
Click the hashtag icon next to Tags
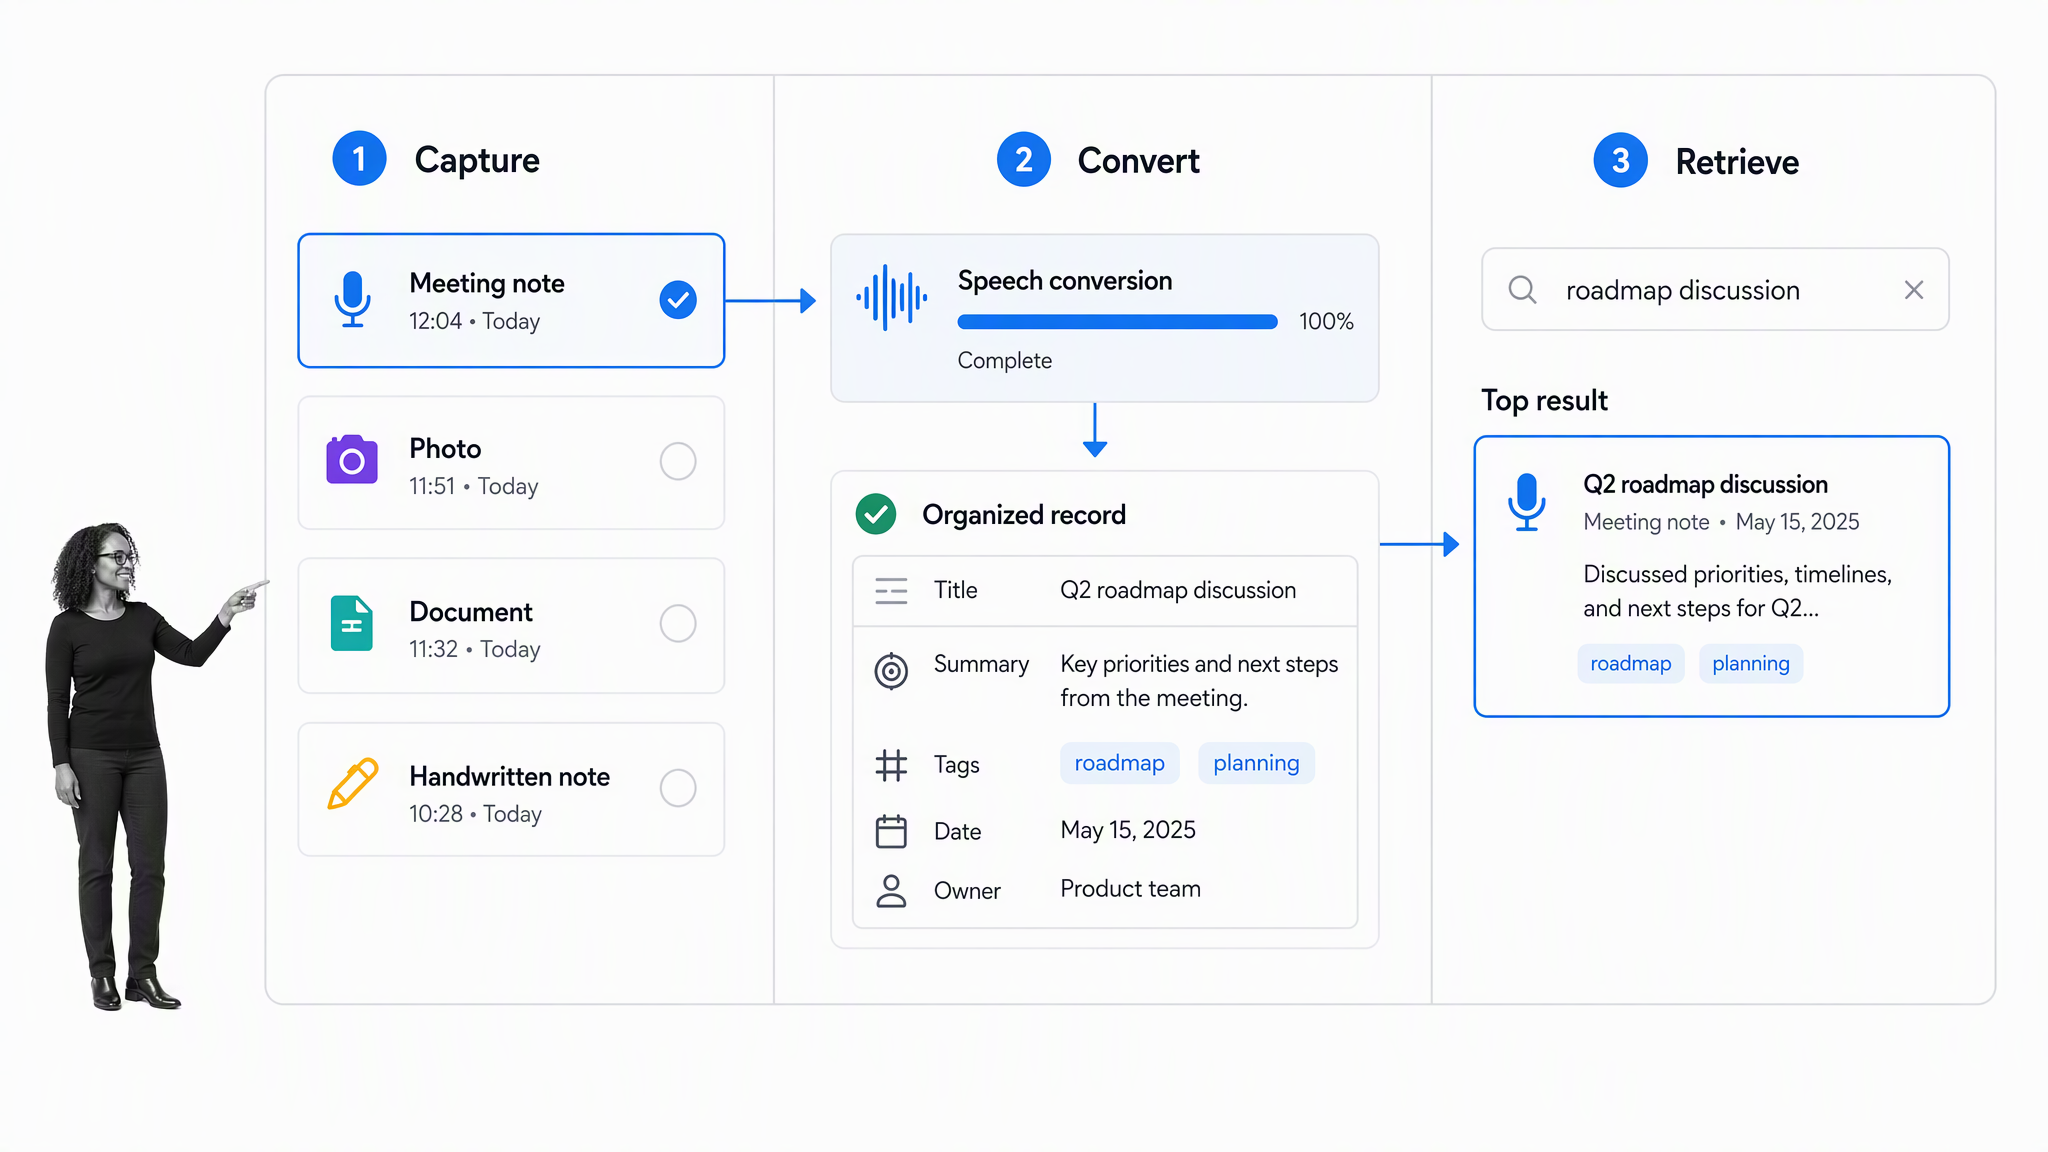(x=891, y=766)
